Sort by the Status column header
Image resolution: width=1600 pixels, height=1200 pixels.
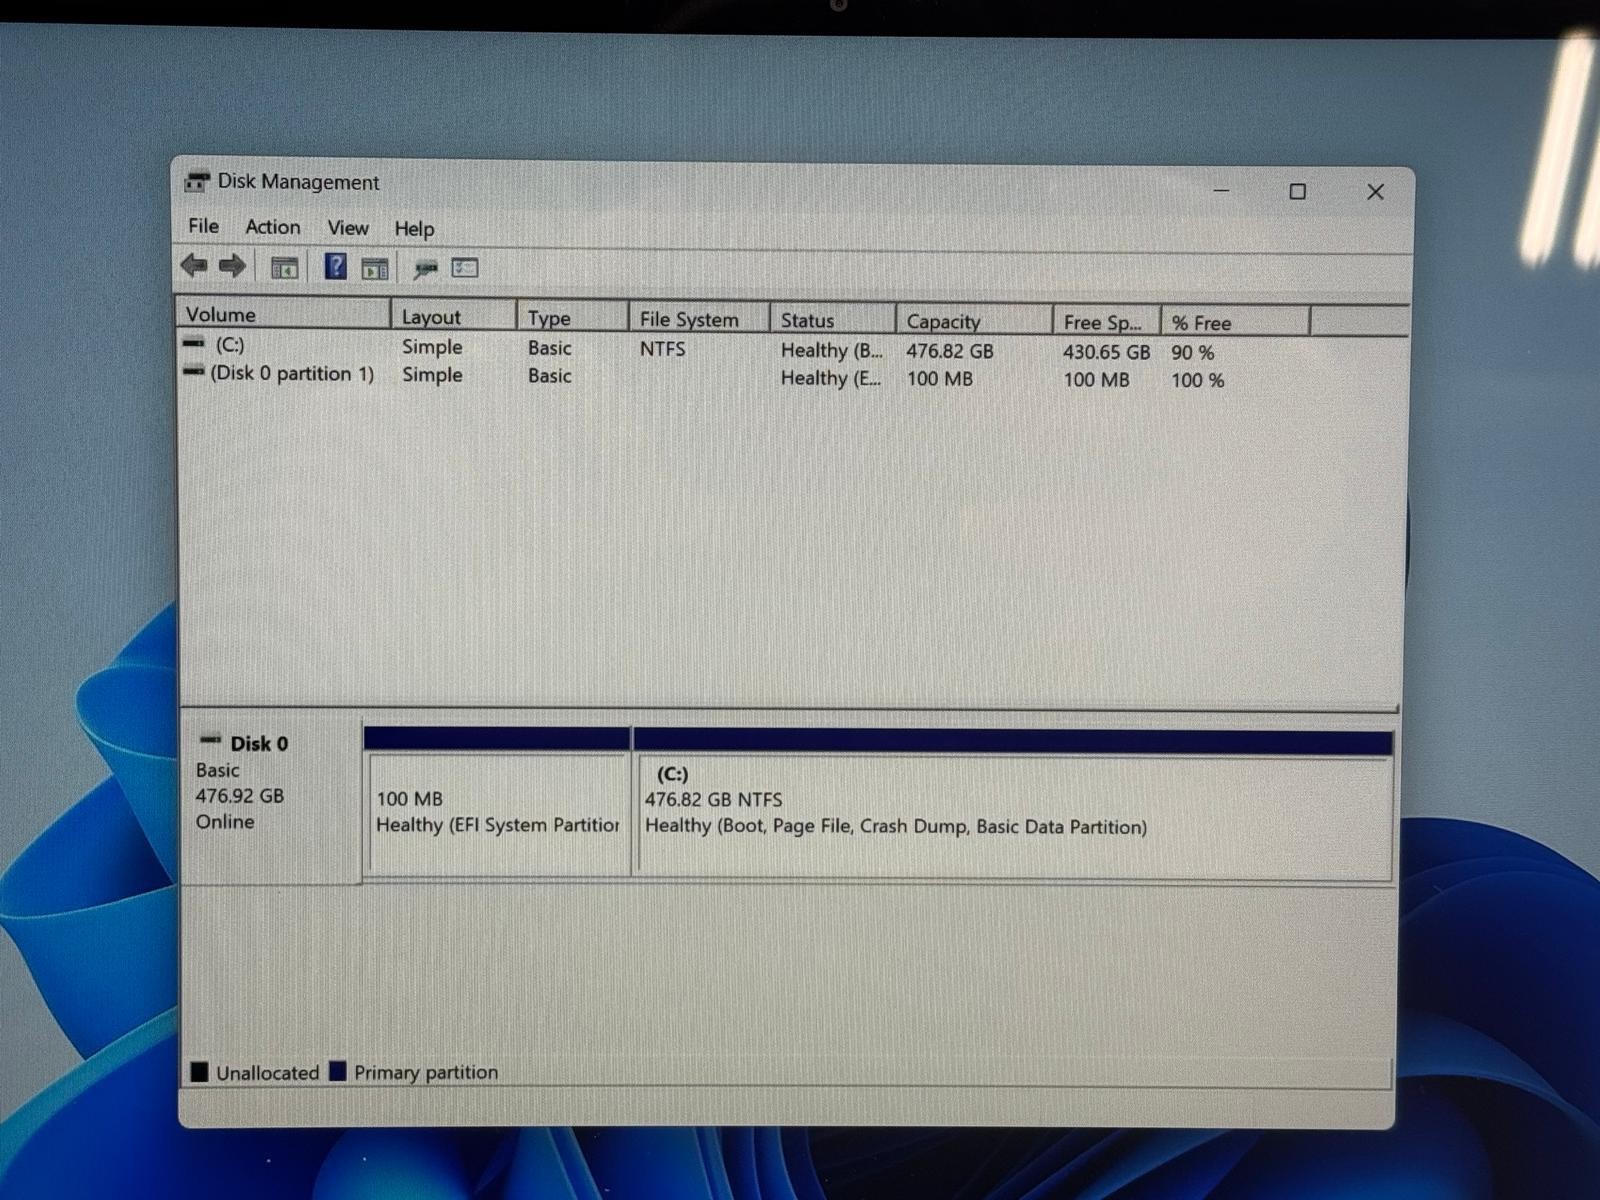[x=833, y=320]
